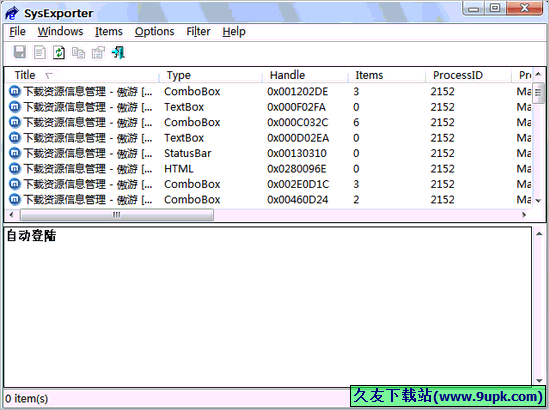This screenshot has height=410, width=549.
Task: Click the Save items toolbar icon
Action: [20, 53]
